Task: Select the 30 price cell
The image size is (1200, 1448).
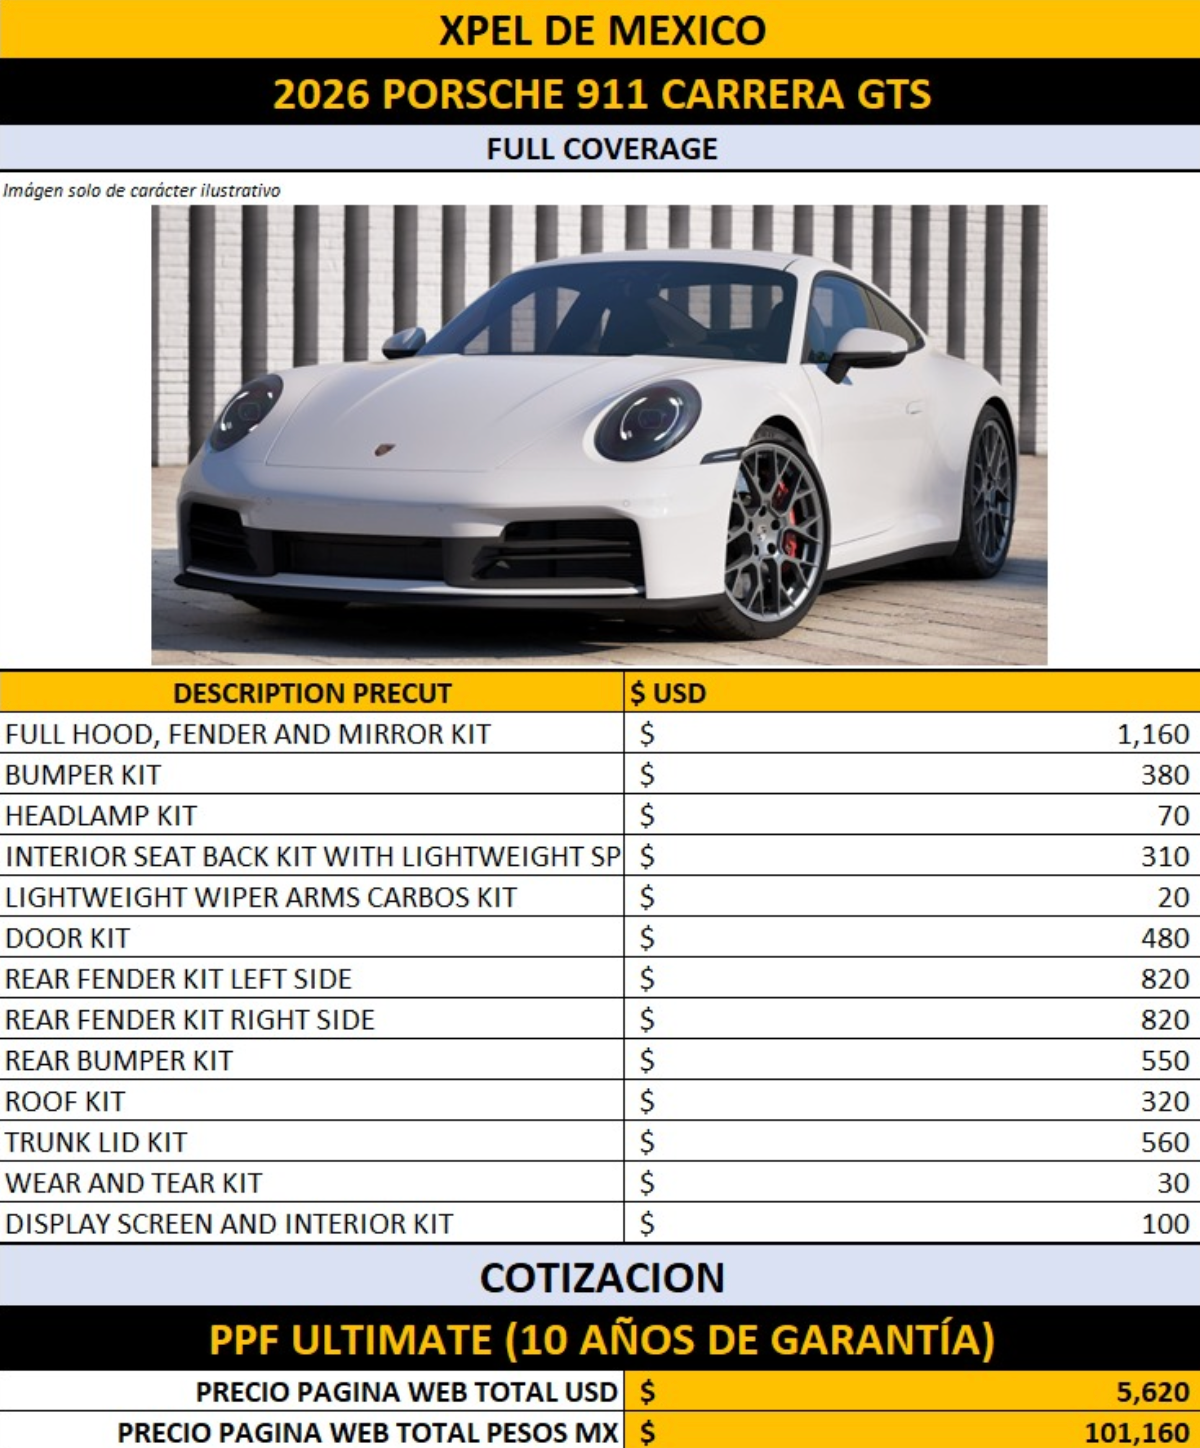Action: [912, 1182]
